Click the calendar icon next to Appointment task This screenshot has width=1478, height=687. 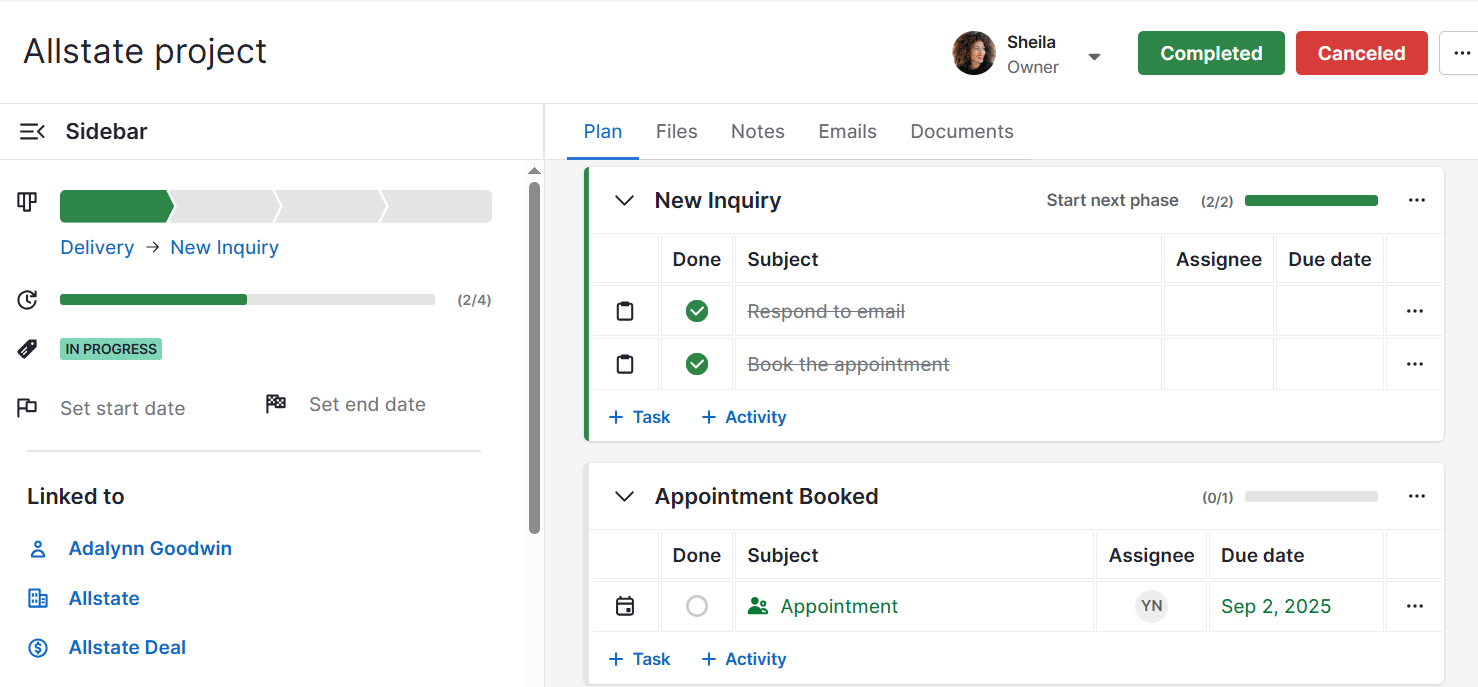pos(624,606)
